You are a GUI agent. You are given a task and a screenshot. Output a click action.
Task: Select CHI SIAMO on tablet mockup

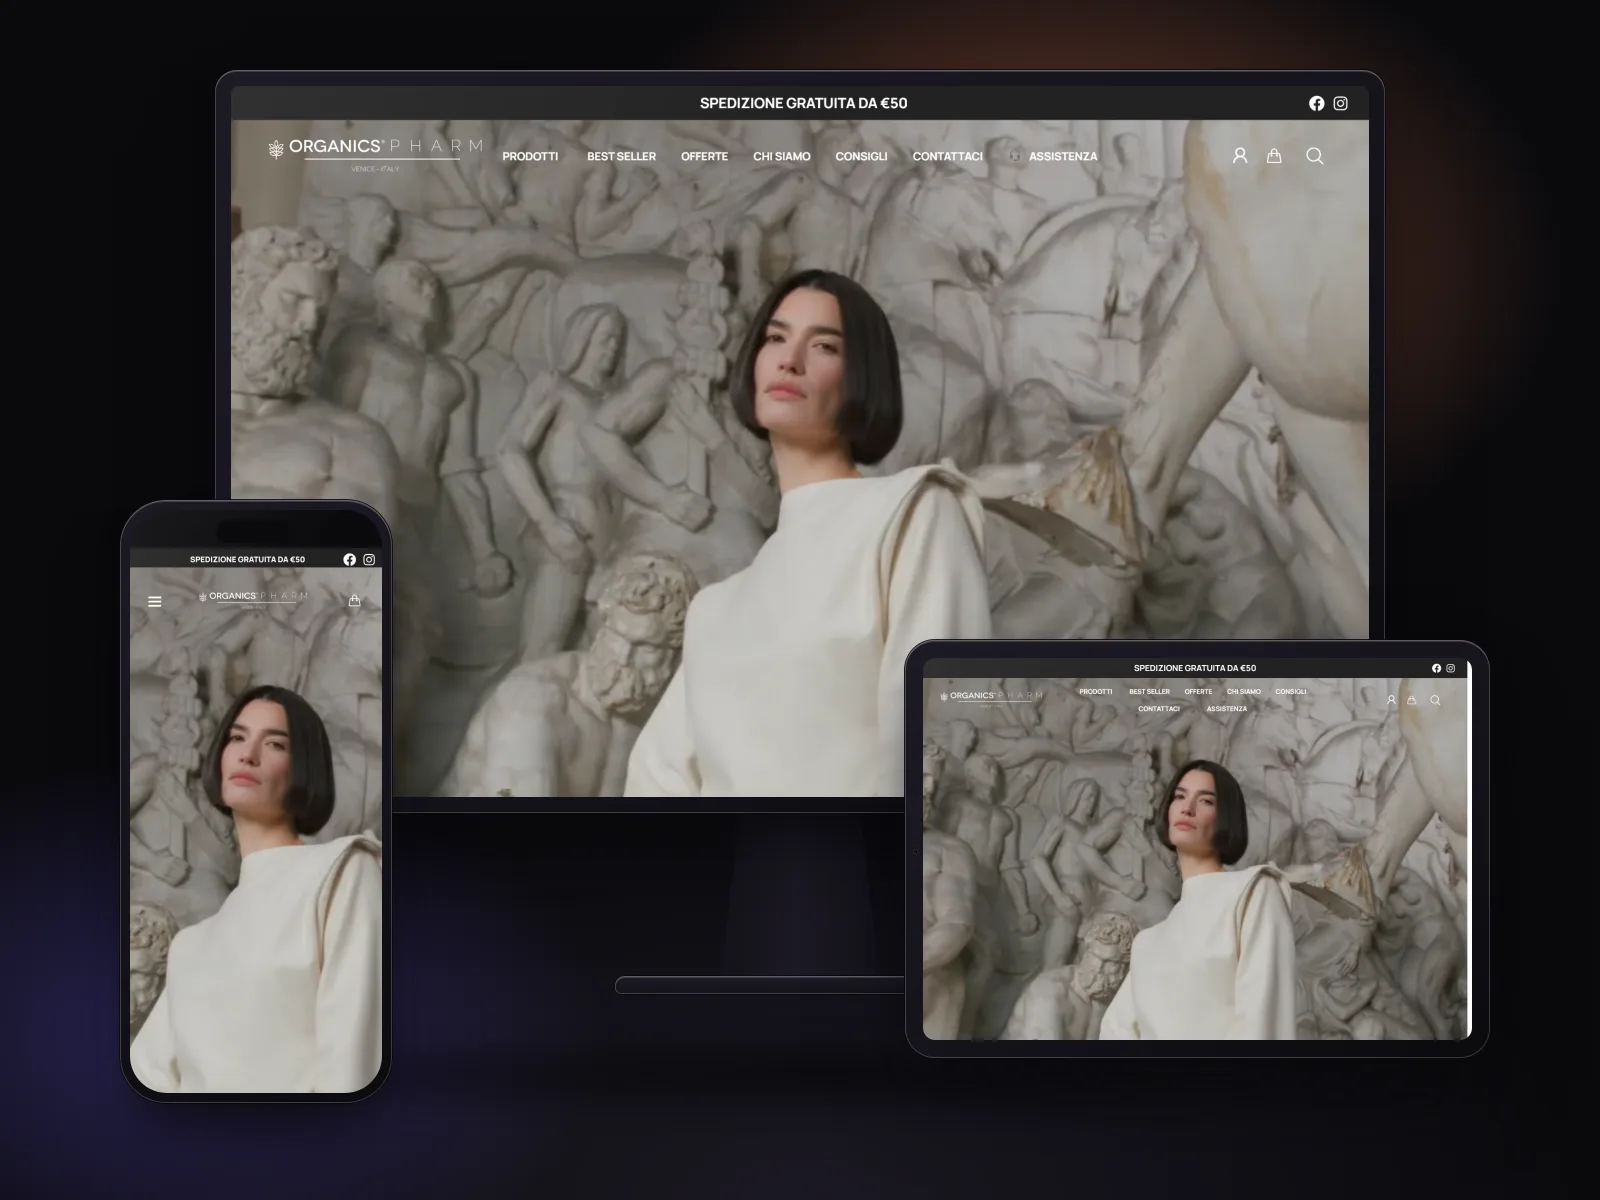point(1244,692)
